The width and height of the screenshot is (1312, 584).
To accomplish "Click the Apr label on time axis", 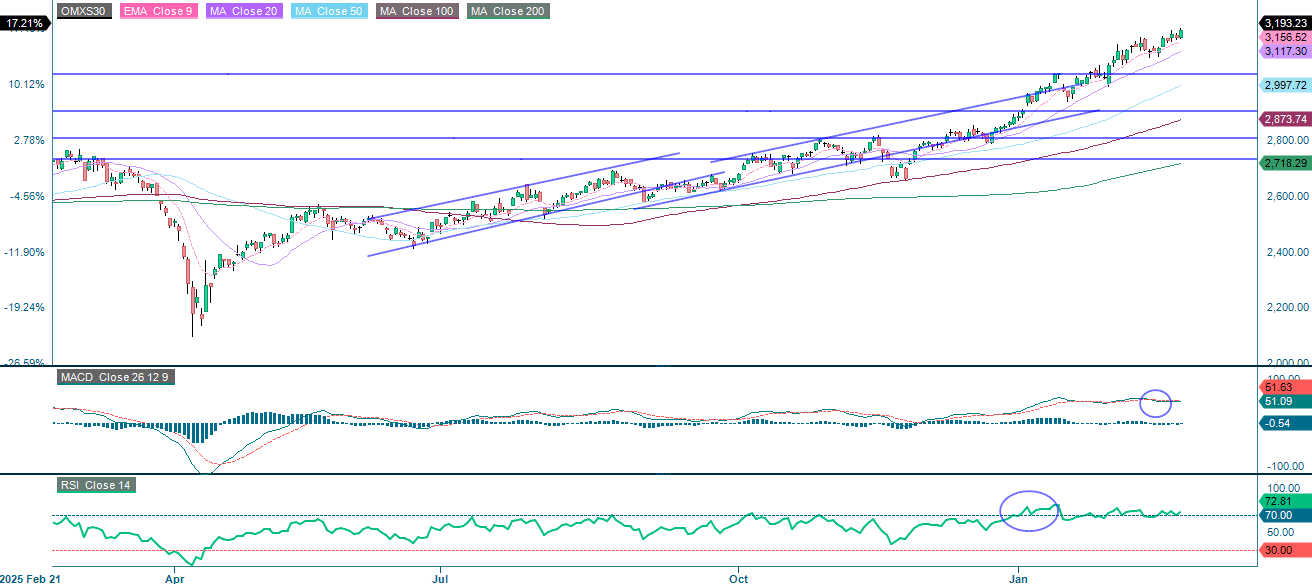I will [x=176, y=578].
